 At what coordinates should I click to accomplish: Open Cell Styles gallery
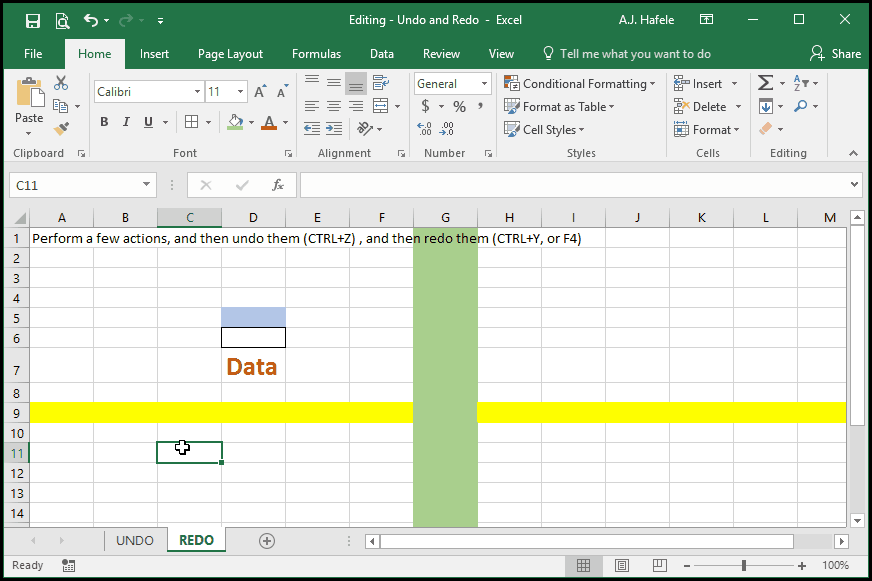click(544, 130)
